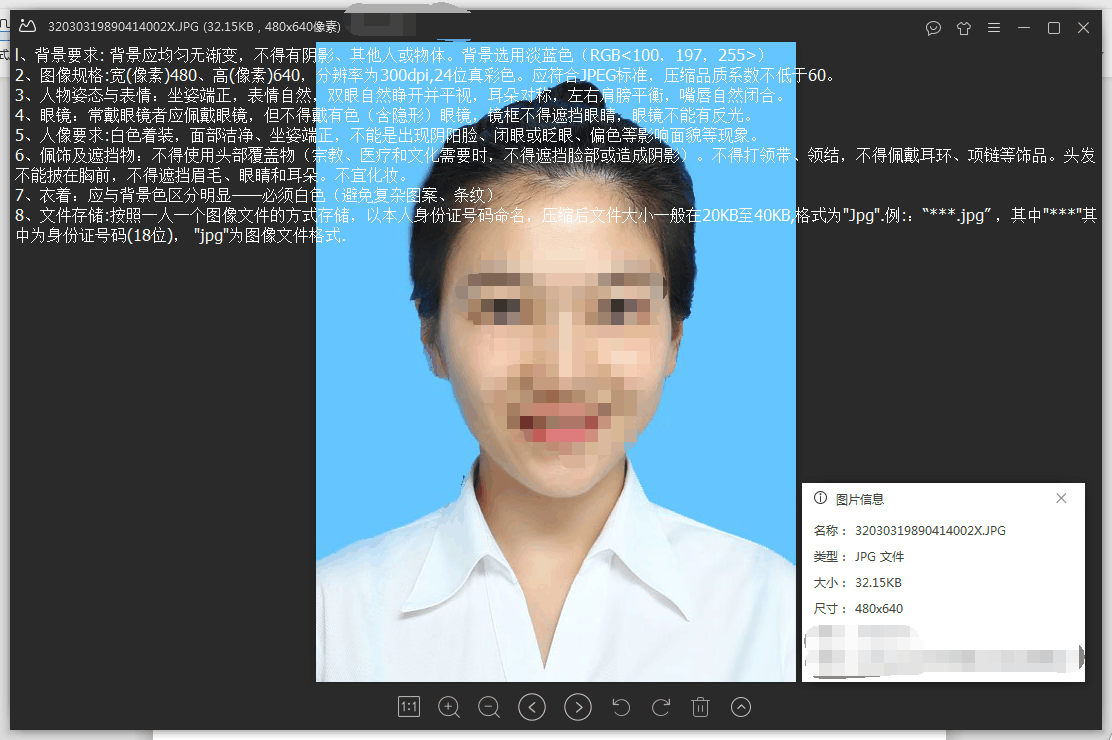Zoom in with the magnifier plus icon

449,707
